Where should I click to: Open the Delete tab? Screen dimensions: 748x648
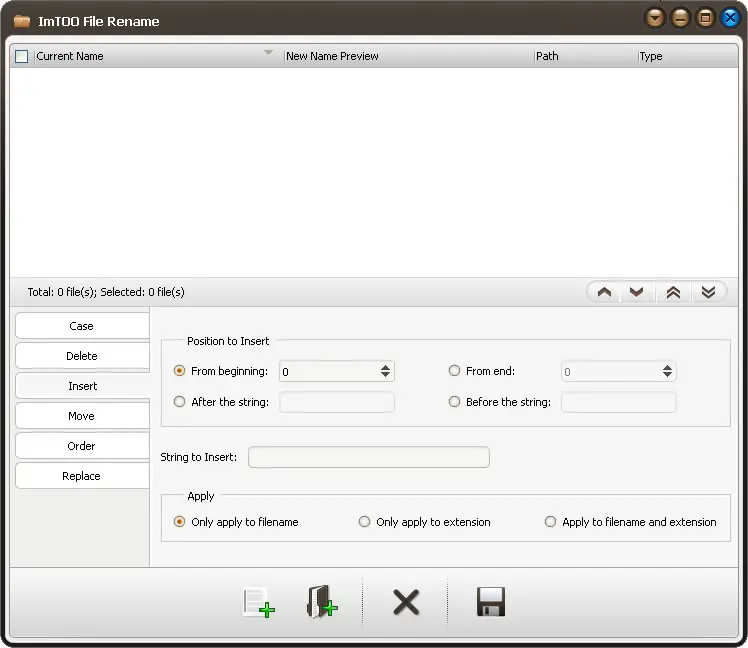(x=82, y=356)
